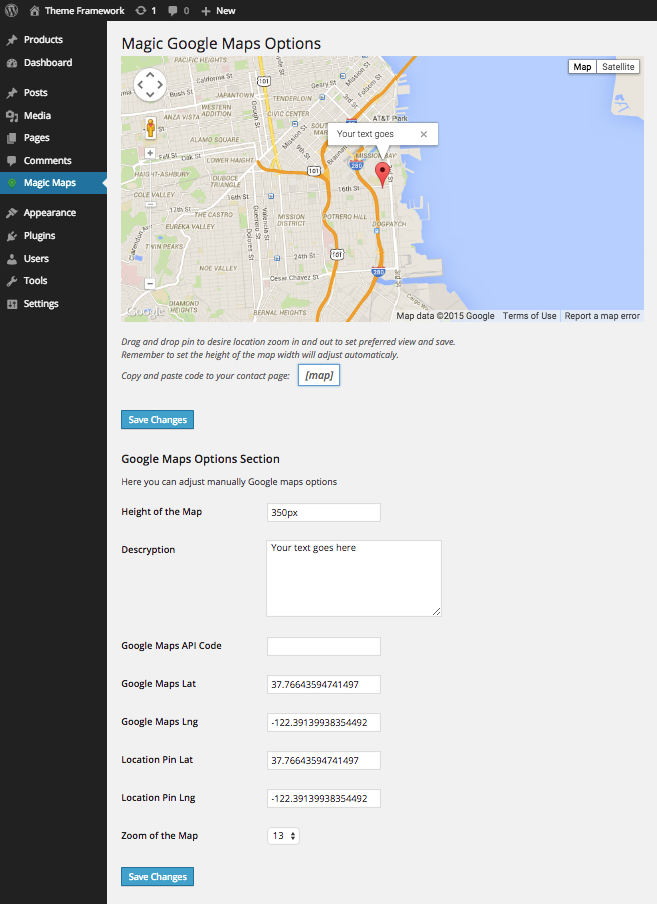Click the 'Magic Google Maps Options' heading
657x904 pixels.
point(221,44)
